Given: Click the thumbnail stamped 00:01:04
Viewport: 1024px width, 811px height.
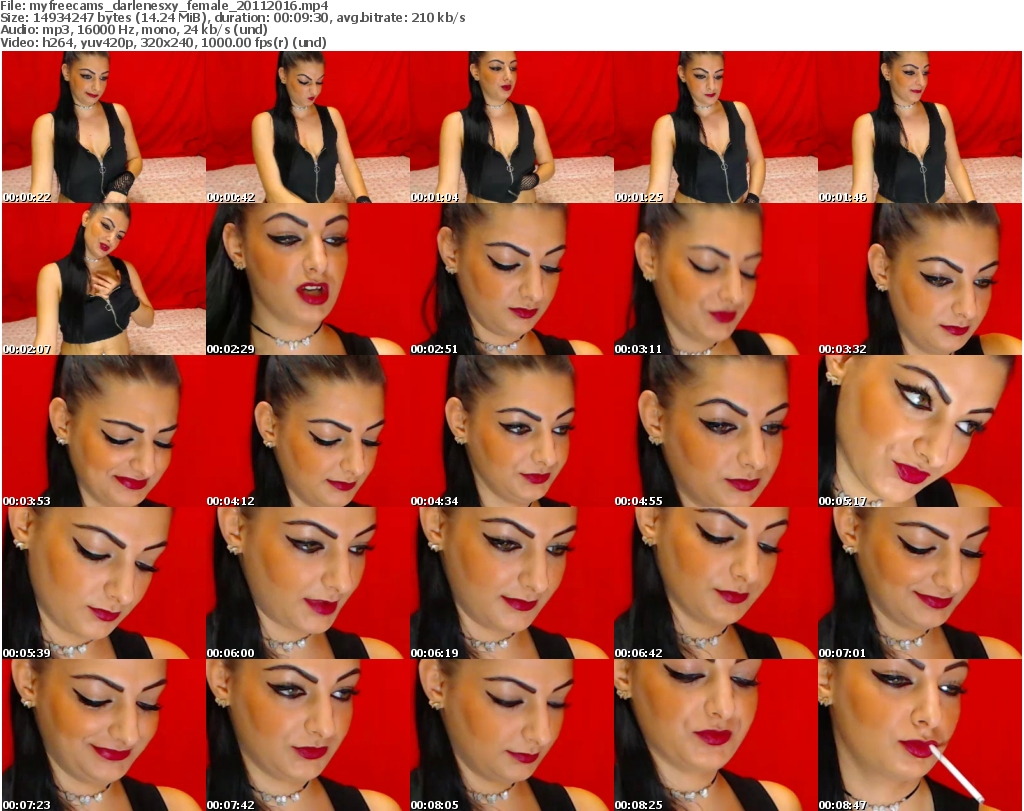Looking at the screenshot, I should (512, 127).
